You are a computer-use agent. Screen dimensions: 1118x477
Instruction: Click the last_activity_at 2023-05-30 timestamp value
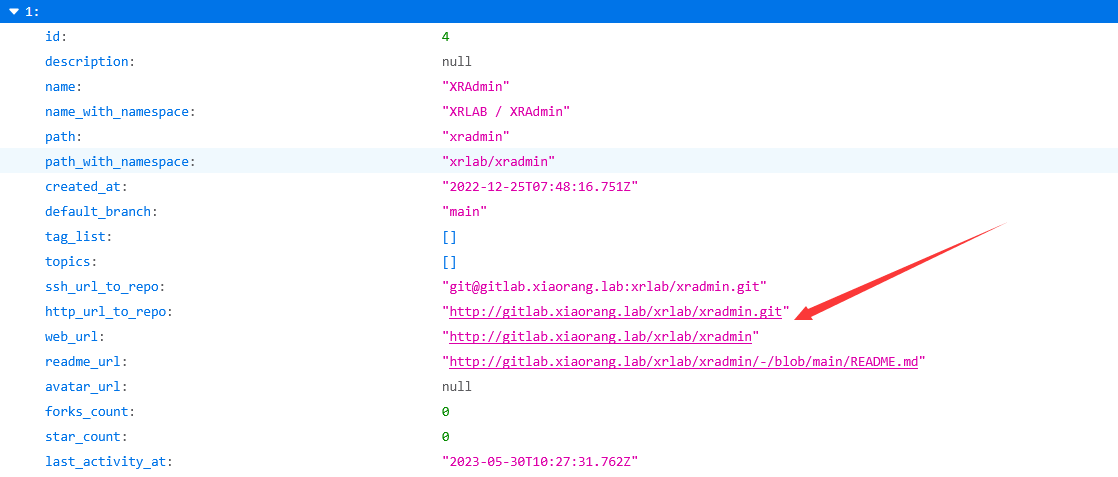point(539,462)
